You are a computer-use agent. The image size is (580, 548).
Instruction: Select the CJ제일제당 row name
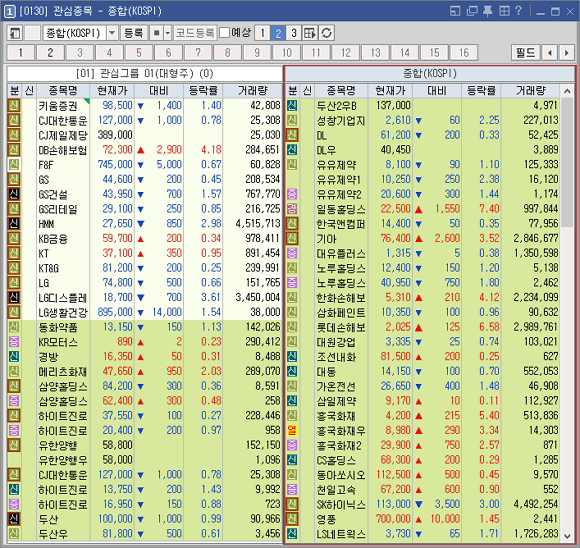(x=63, y=135)
